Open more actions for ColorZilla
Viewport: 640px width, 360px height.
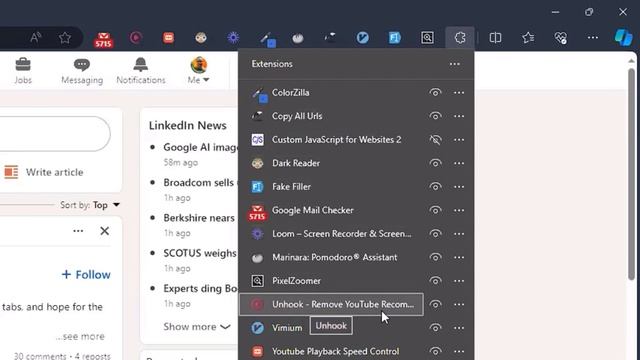(459, 93)
